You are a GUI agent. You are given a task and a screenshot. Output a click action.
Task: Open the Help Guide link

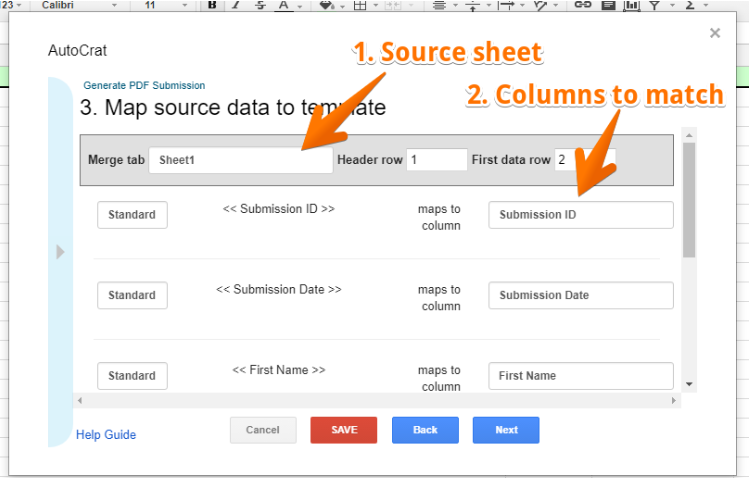106,434
